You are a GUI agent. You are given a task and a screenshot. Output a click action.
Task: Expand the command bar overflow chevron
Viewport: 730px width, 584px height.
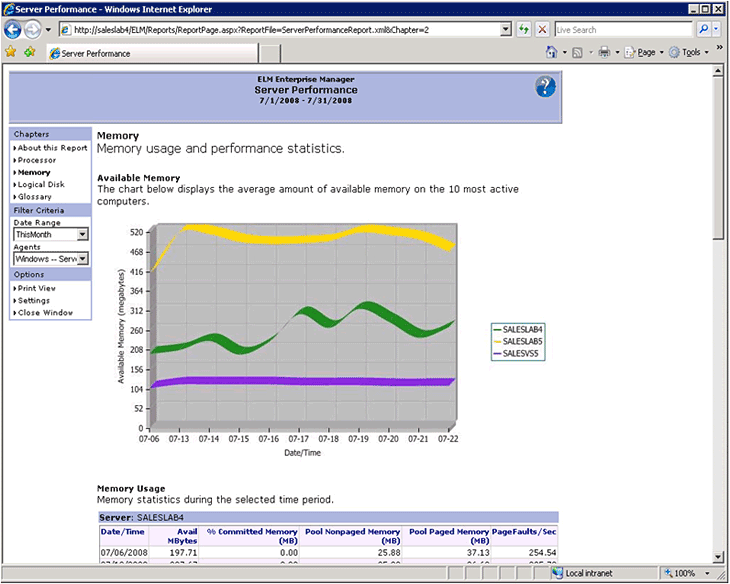tap(719, 48)
